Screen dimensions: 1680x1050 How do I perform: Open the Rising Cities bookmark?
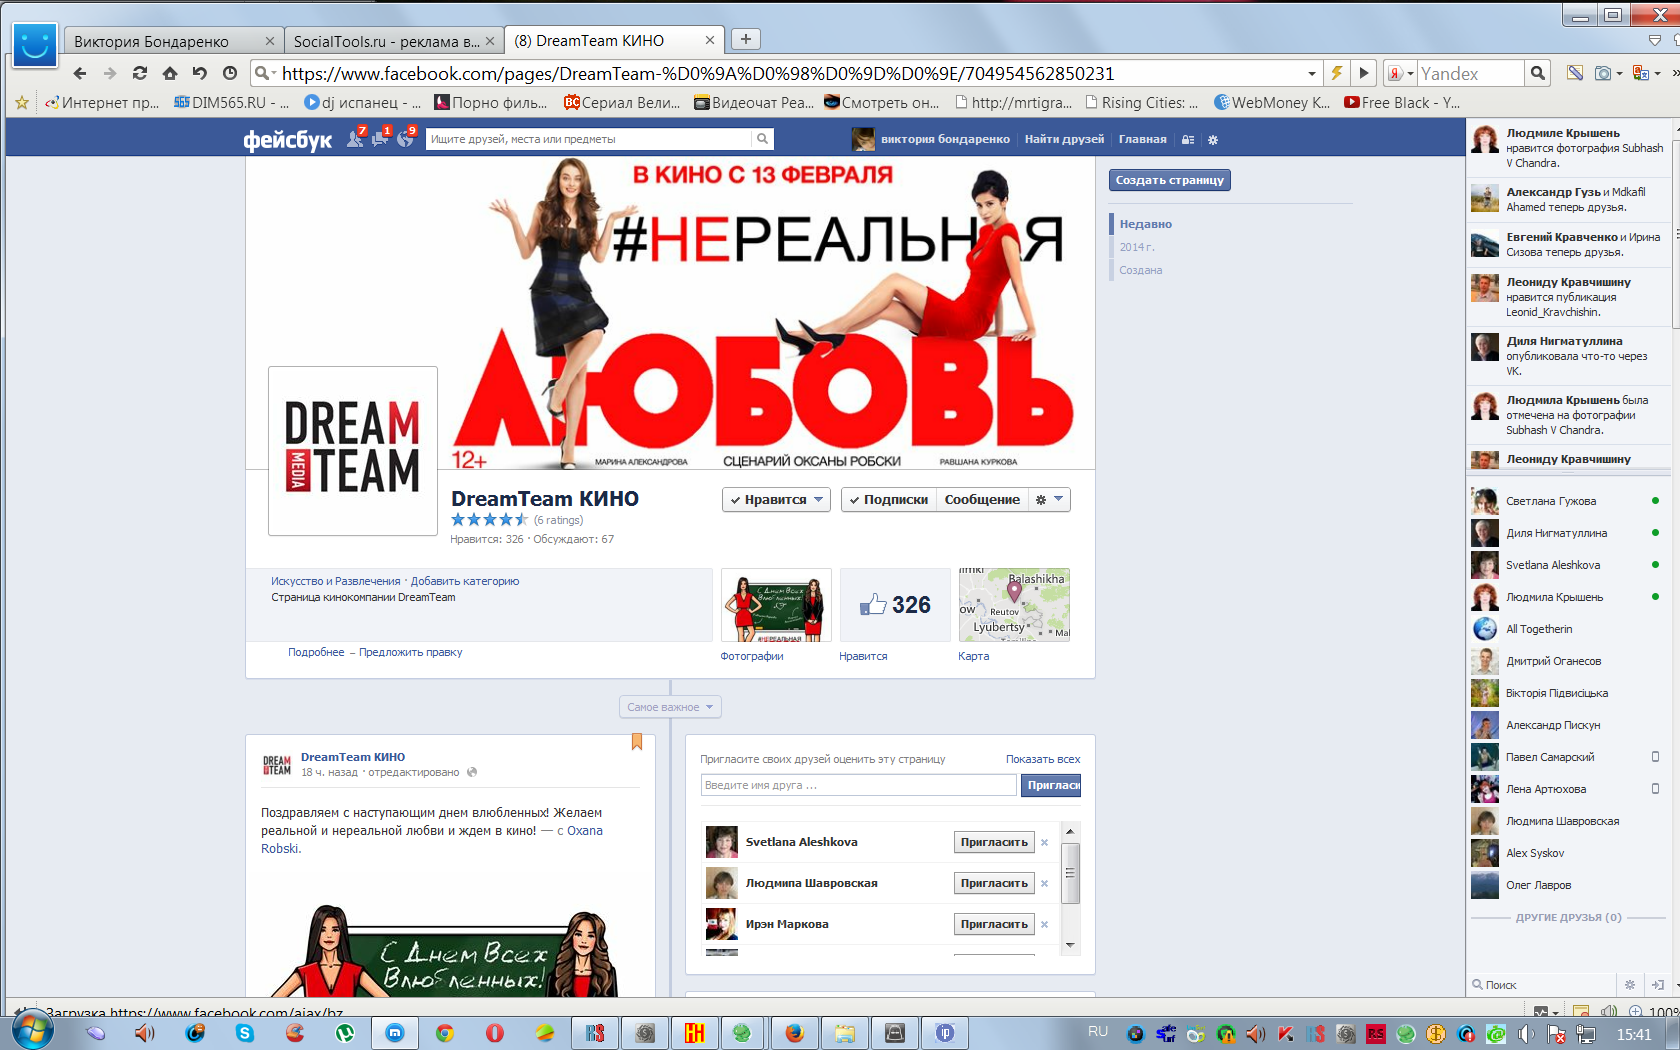point(1142,102)
